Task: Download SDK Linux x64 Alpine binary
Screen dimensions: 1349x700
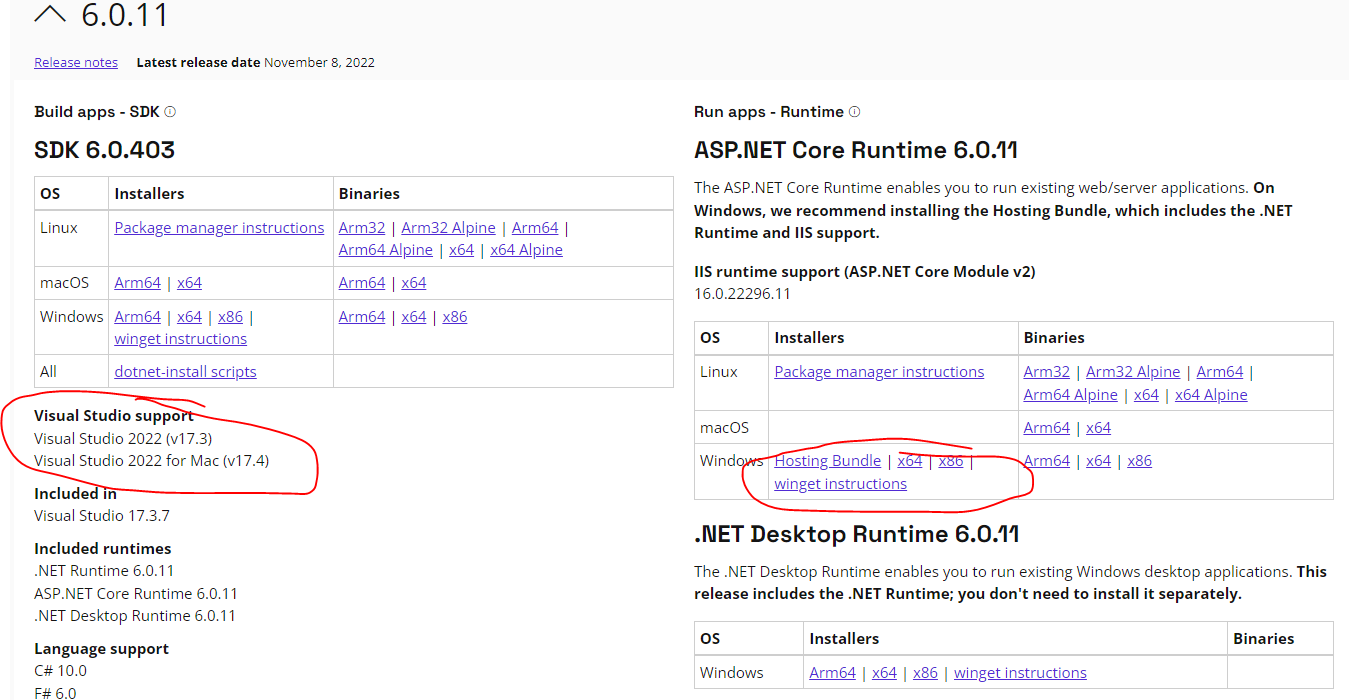Action: pyautogui.click(x=526, y=250)
